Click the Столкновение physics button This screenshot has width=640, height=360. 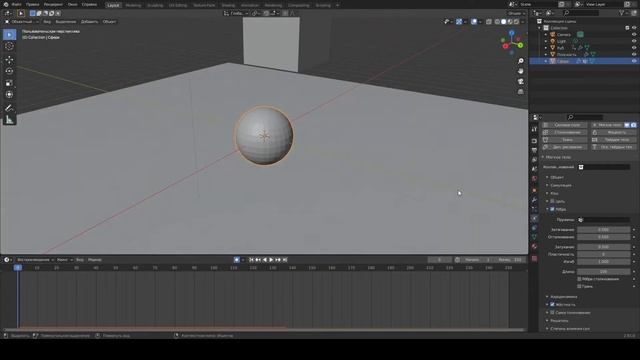[565, 132]
